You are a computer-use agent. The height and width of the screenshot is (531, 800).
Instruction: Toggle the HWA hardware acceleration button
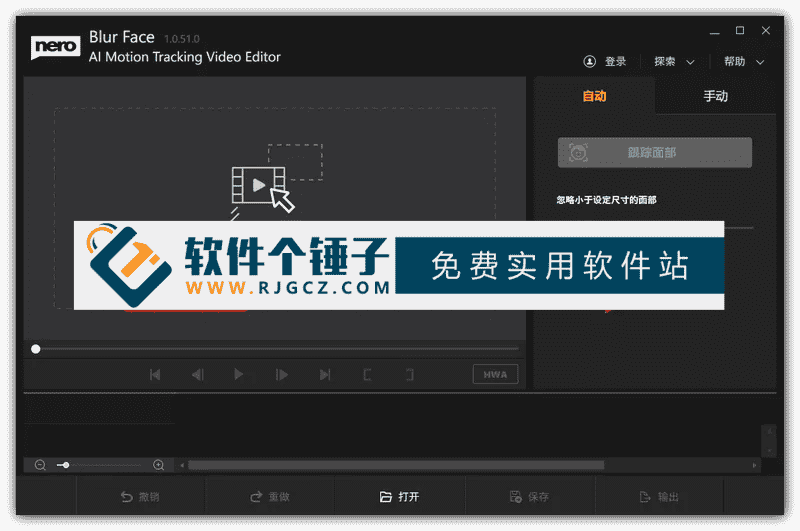pyautogui.click(x=495, y=374)
